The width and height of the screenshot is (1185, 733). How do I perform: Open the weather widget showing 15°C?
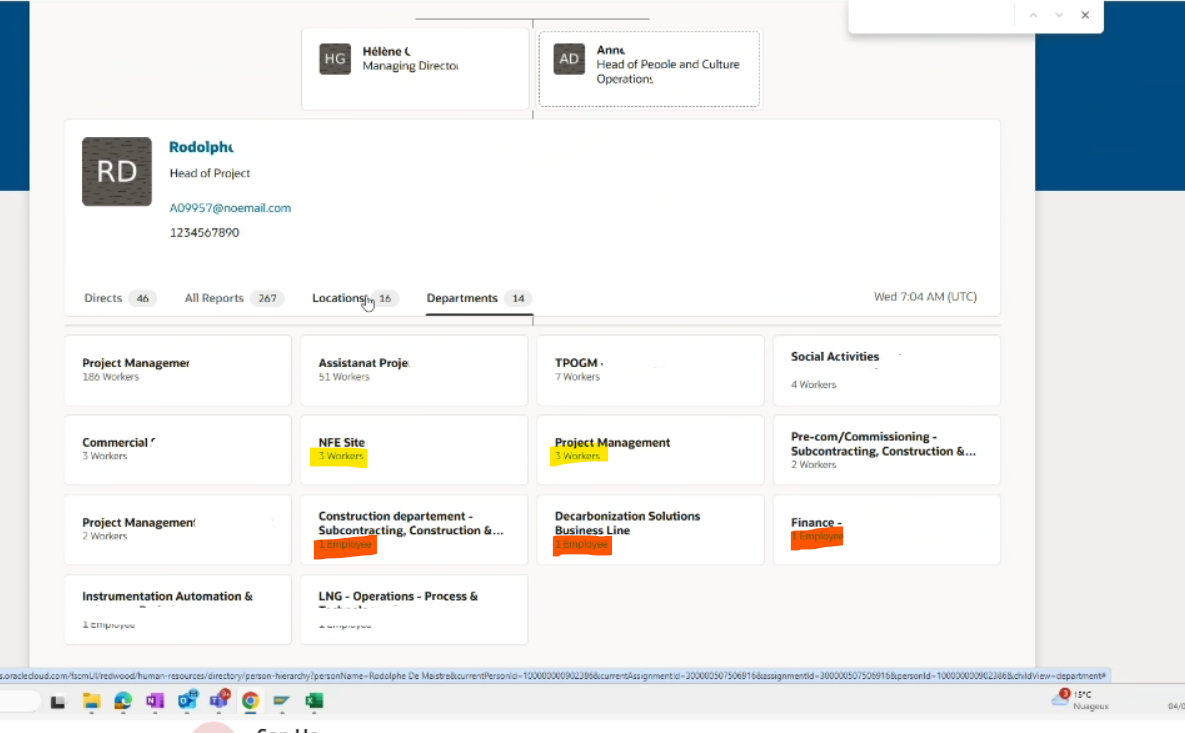[1078, 701]
